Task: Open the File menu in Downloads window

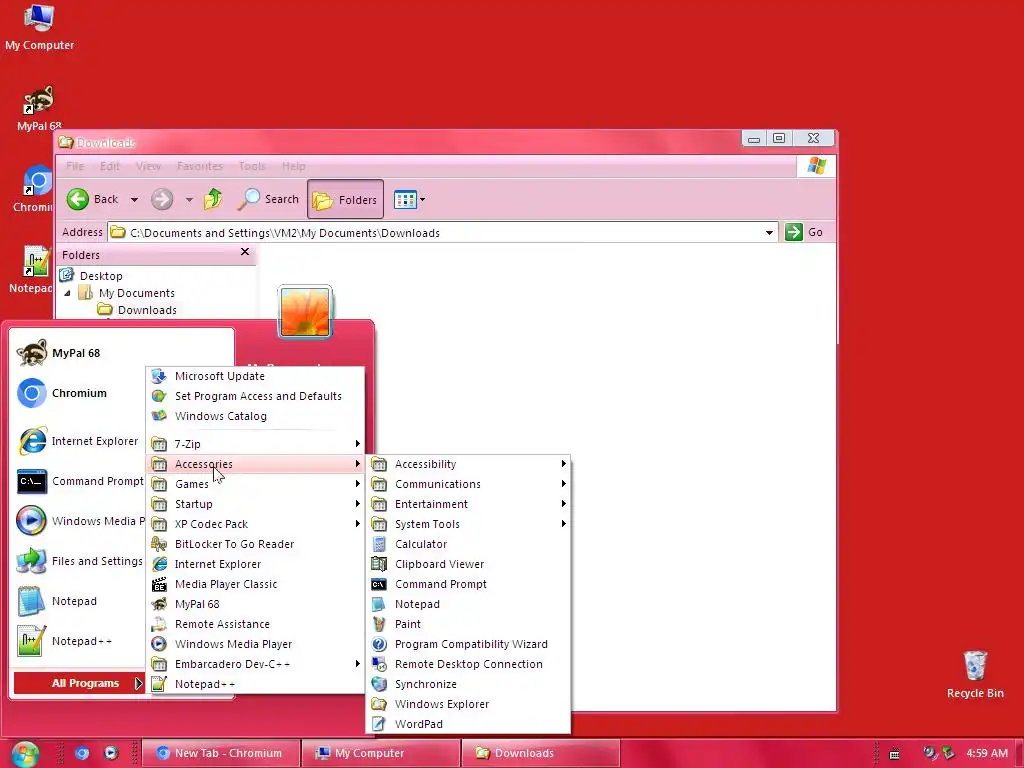Action: [75, 166]
